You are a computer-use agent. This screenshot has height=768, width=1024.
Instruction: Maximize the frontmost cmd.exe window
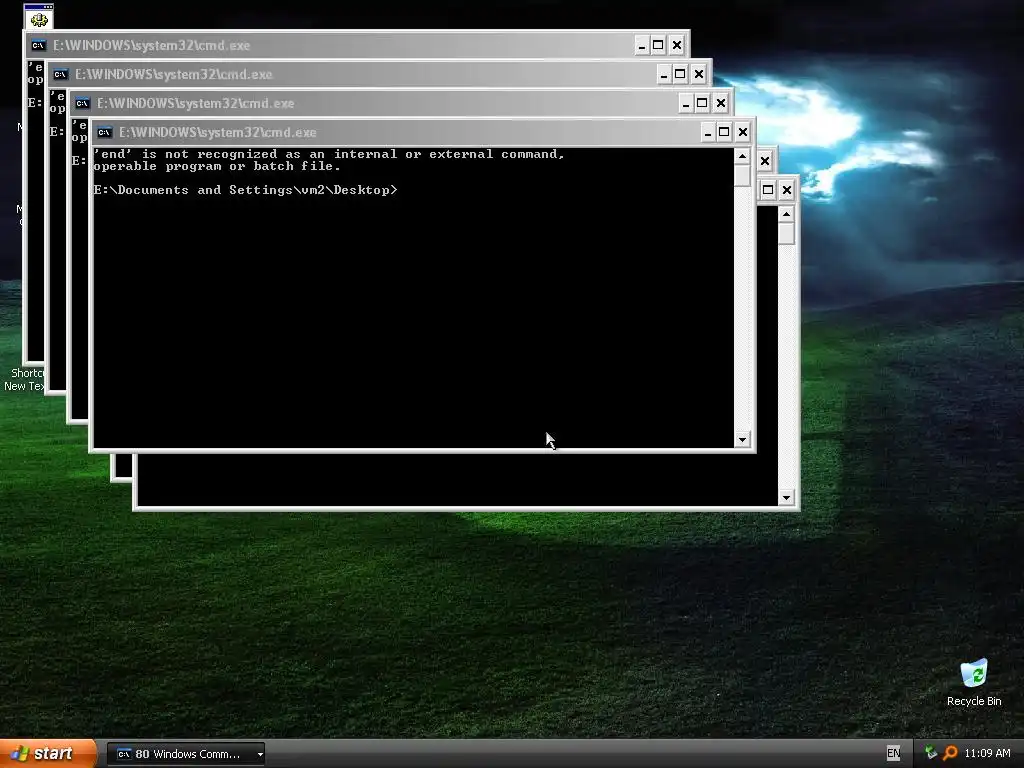coord(724,133)
